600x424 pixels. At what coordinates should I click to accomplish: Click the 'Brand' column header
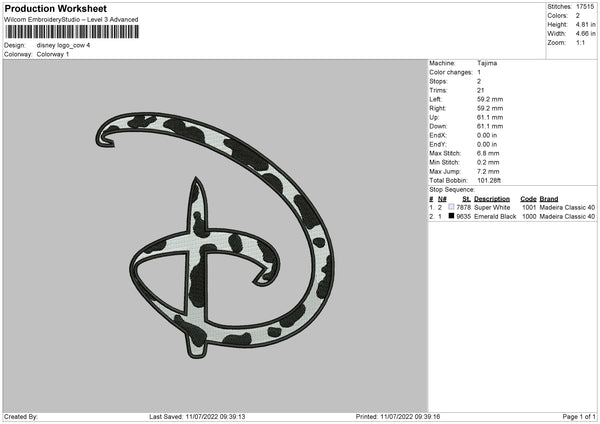click(549, 199)
